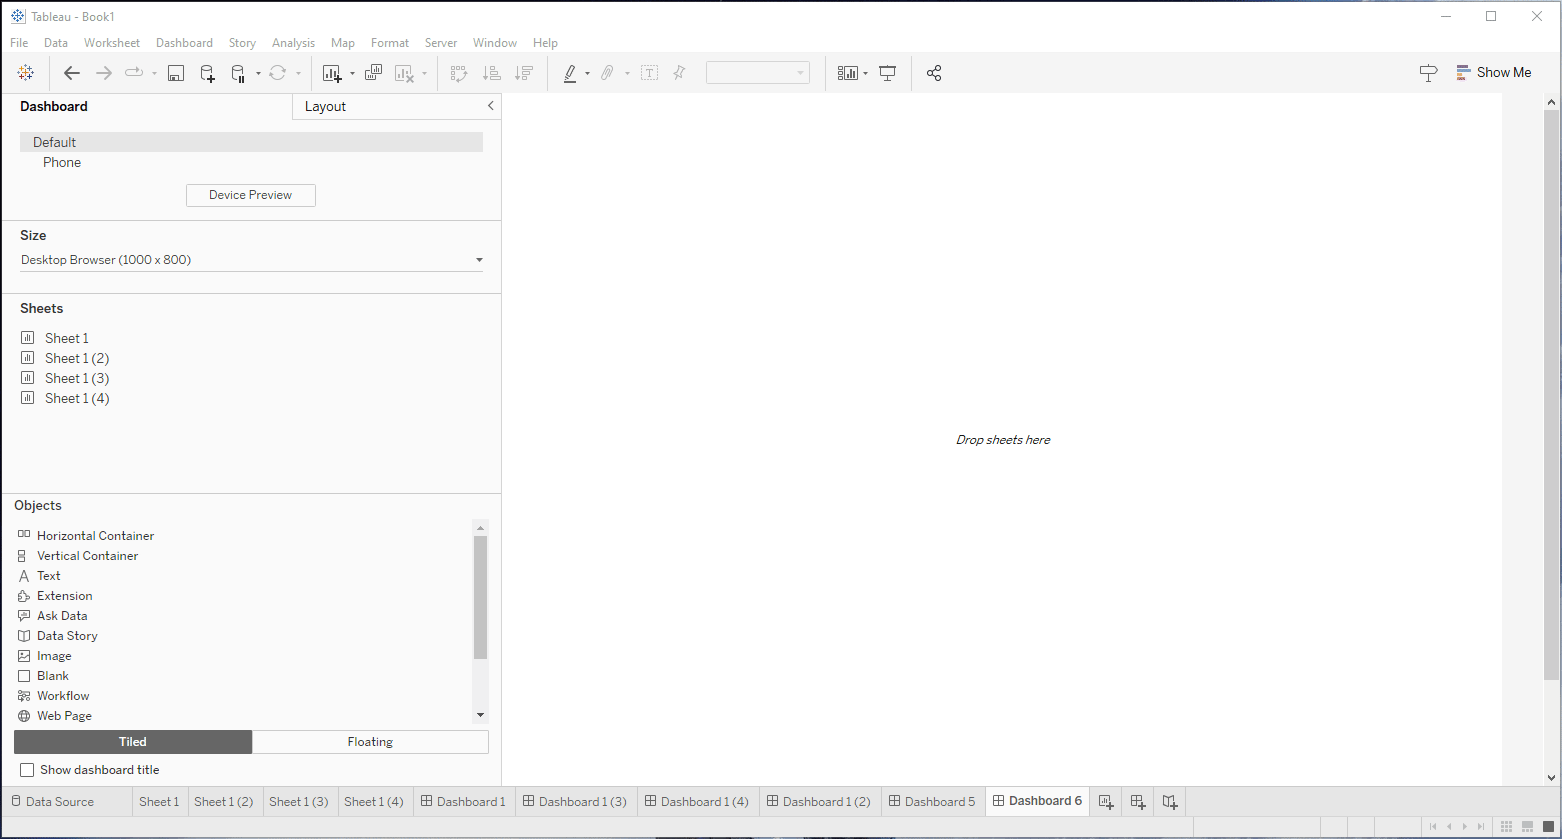Click the Undo back arrow
The height and width of the screenshot is (839, 1562).
tap(71, 73)
